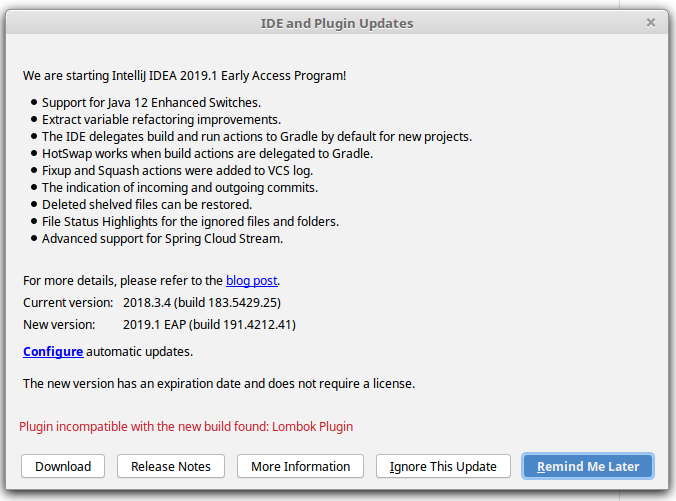Click 'File Status Highlights' list item

tap(191, 222)
